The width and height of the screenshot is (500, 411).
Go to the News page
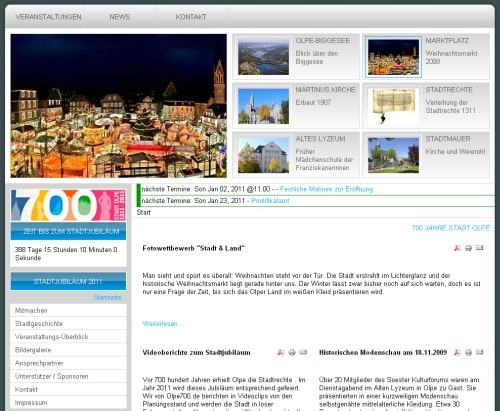pyautogui.click(x=120, y=17)
